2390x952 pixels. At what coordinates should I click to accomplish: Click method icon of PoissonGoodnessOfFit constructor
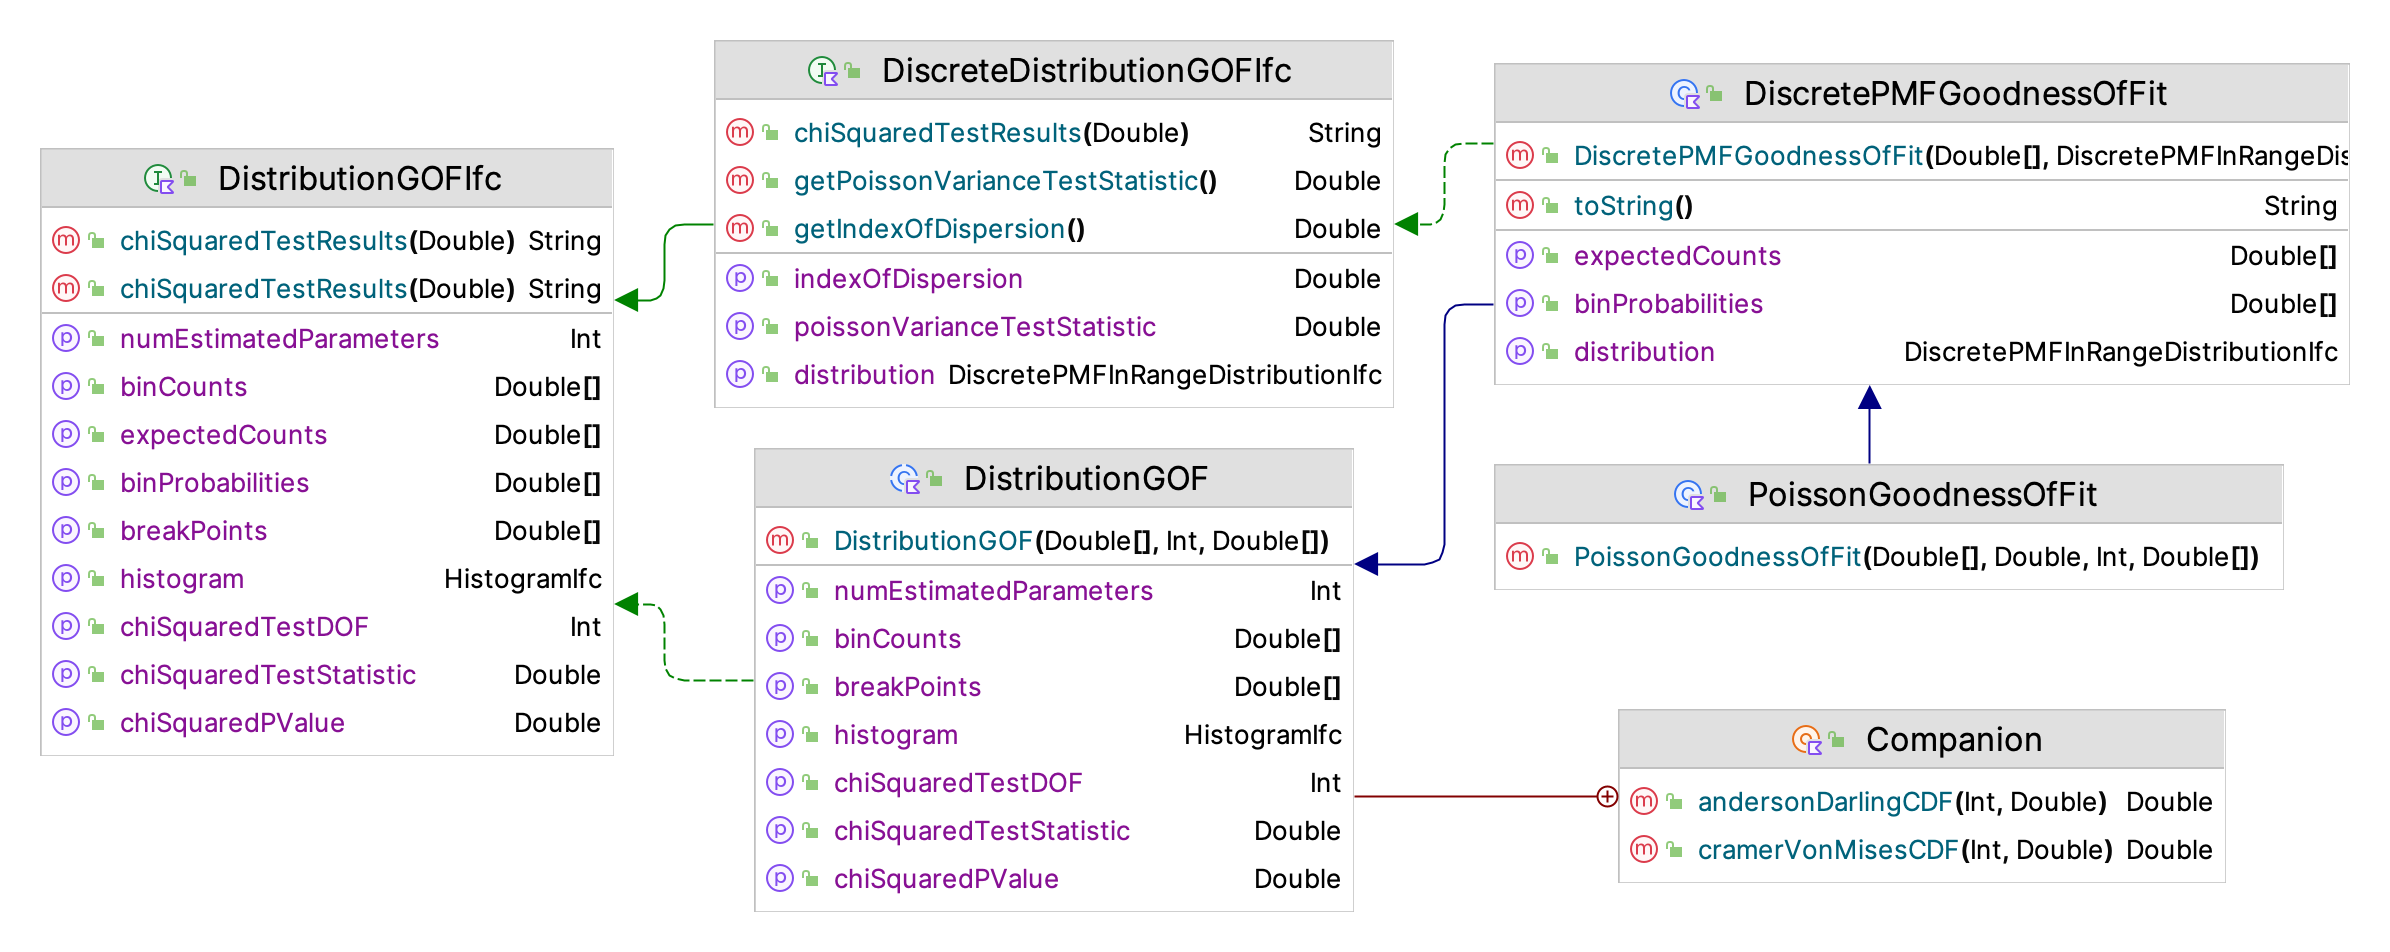click(1520, 556)
